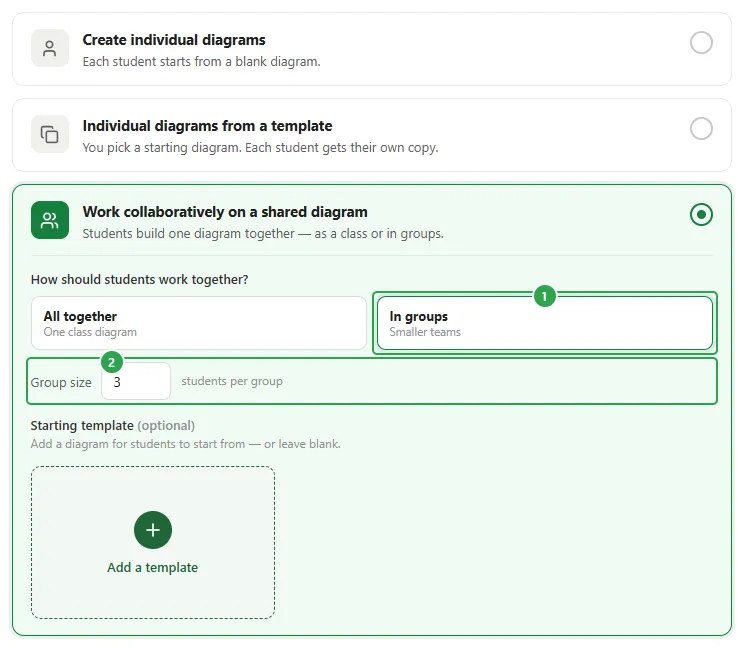Click the copy icon for template diagrams
Viewport: 744px width, 648px height.
point(50,134)
